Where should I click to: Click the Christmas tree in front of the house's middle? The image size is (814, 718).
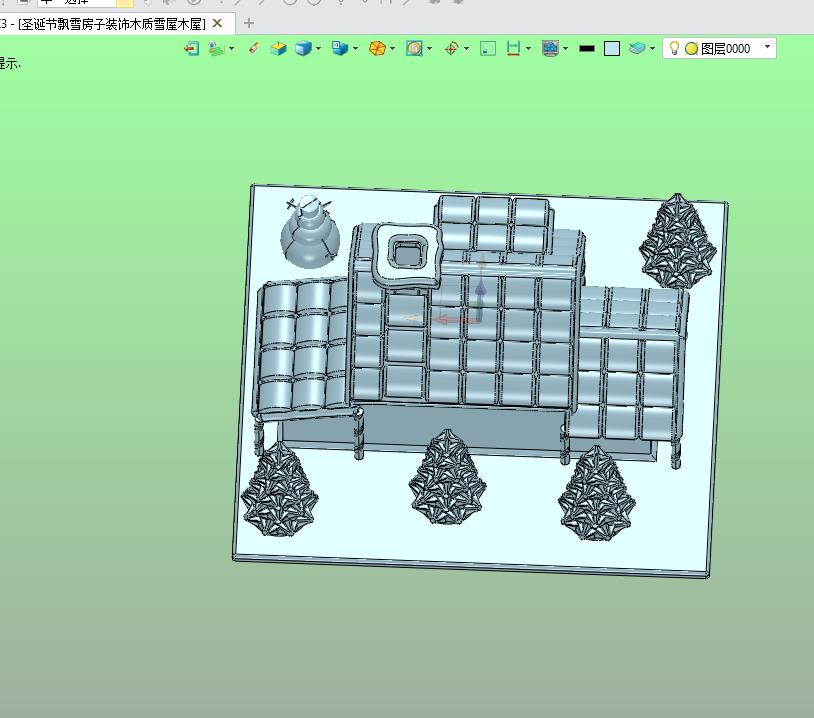coord(447,477)
